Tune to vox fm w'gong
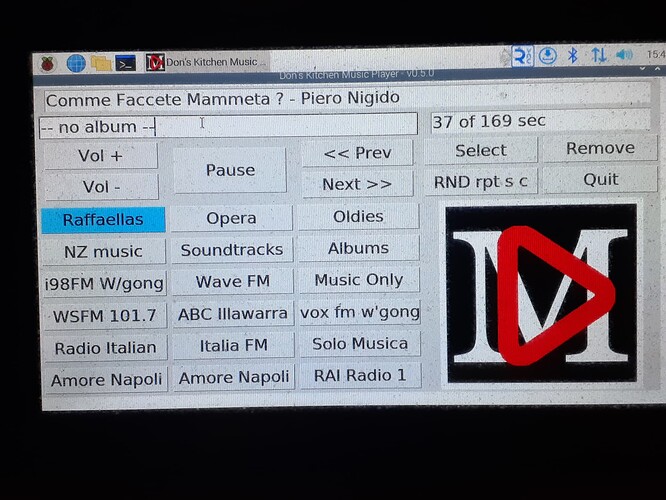Image resolution: width=666 pixels, height=500 pixels. click(360, 312)
